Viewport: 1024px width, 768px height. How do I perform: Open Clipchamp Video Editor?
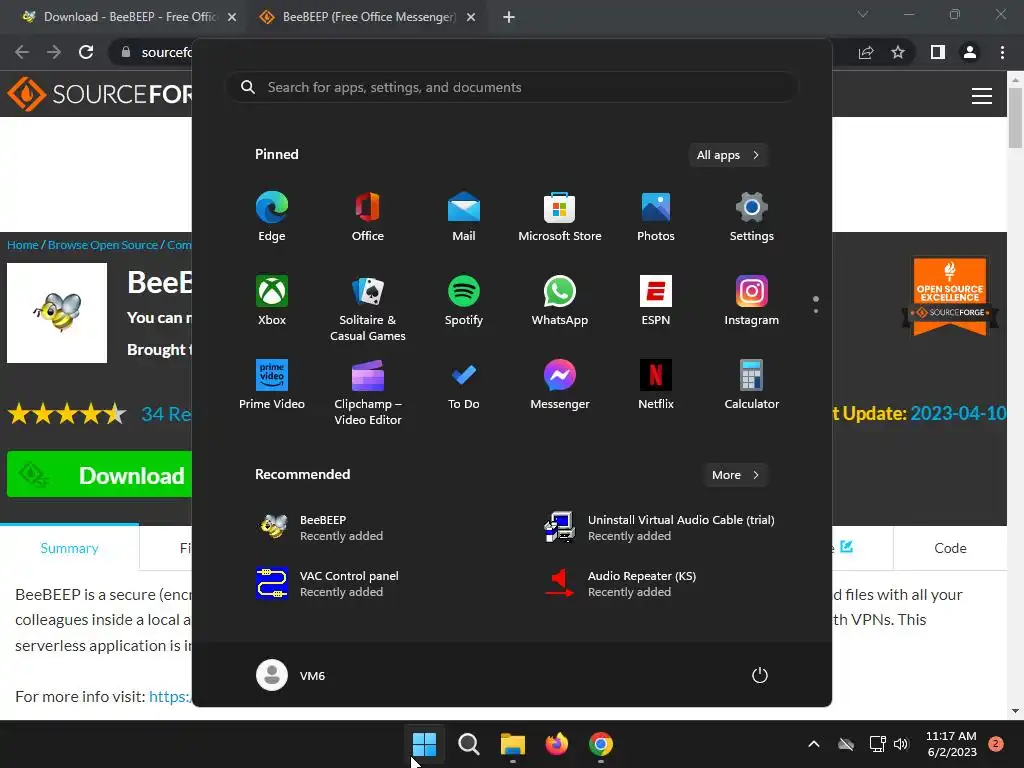368,392
